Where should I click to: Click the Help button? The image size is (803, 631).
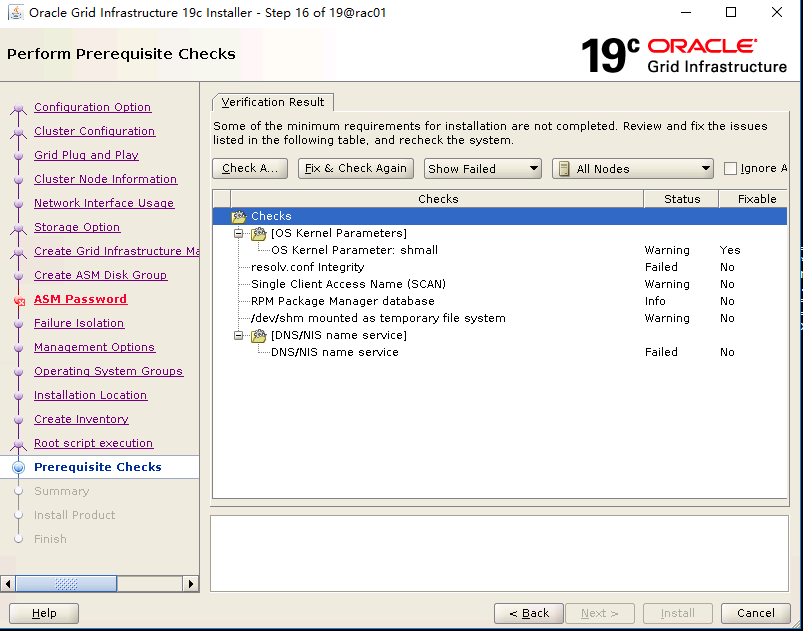tap(44, 613)
